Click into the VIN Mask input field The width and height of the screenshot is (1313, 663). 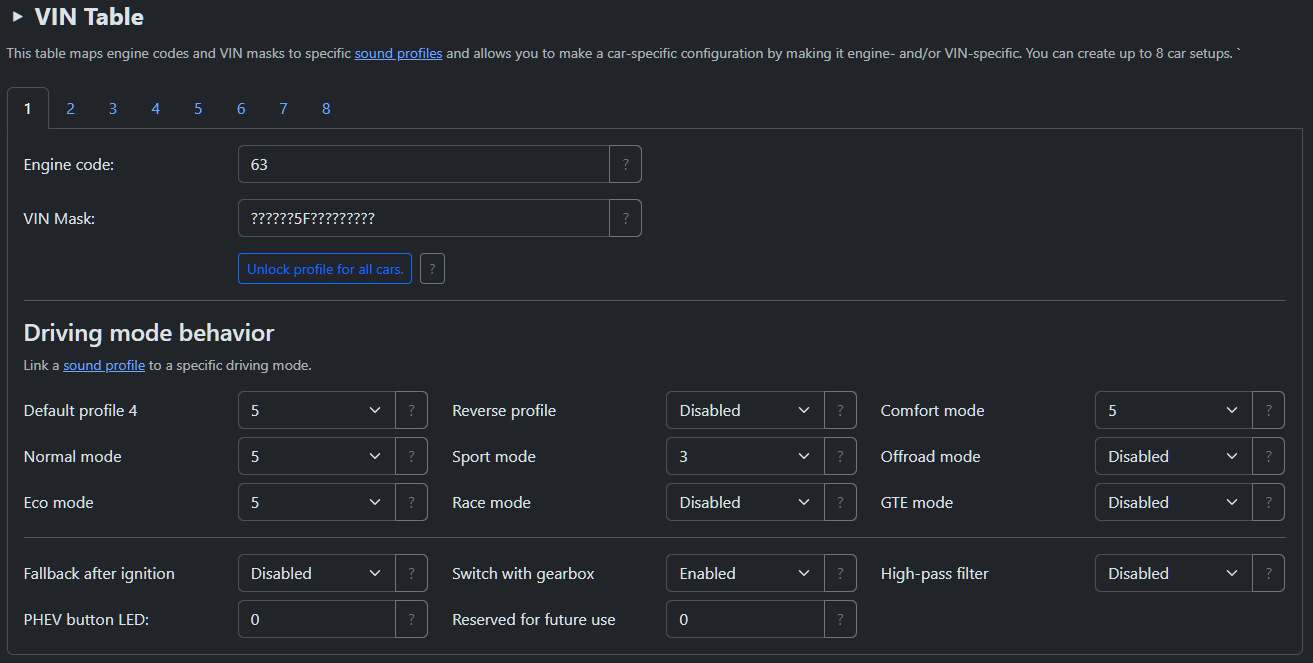click(x=424, y=218)
